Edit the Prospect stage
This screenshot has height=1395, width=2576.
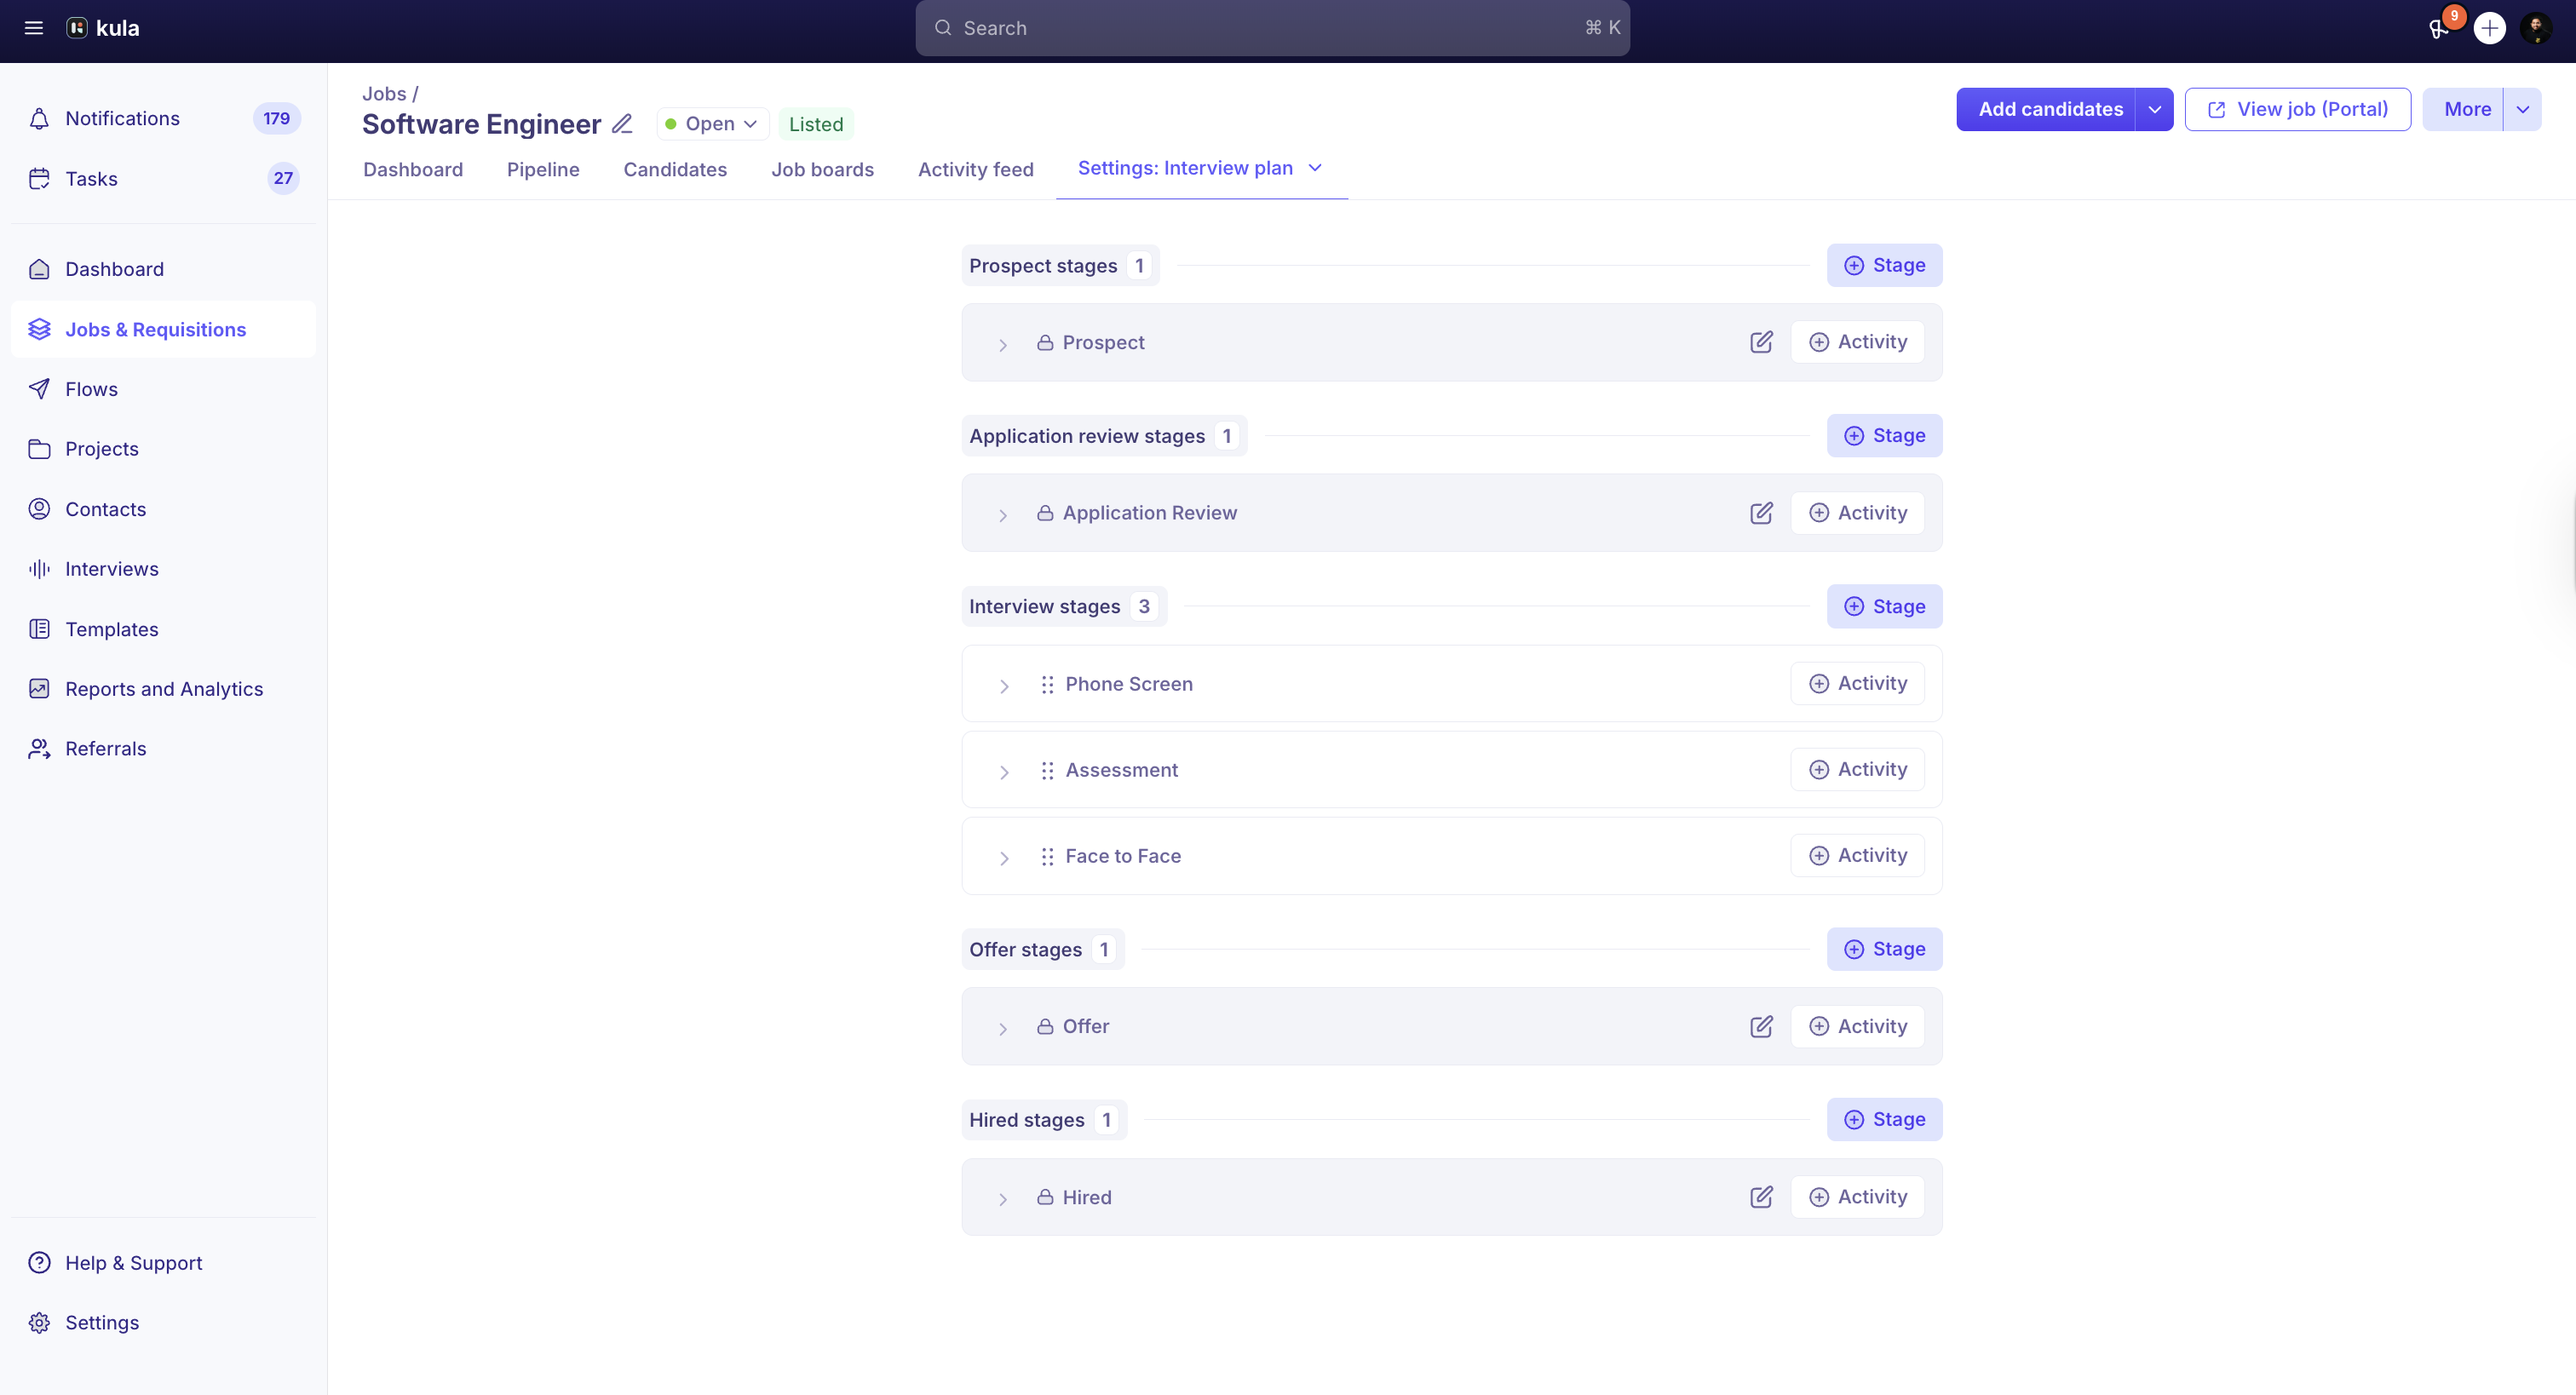[1761, 342]
